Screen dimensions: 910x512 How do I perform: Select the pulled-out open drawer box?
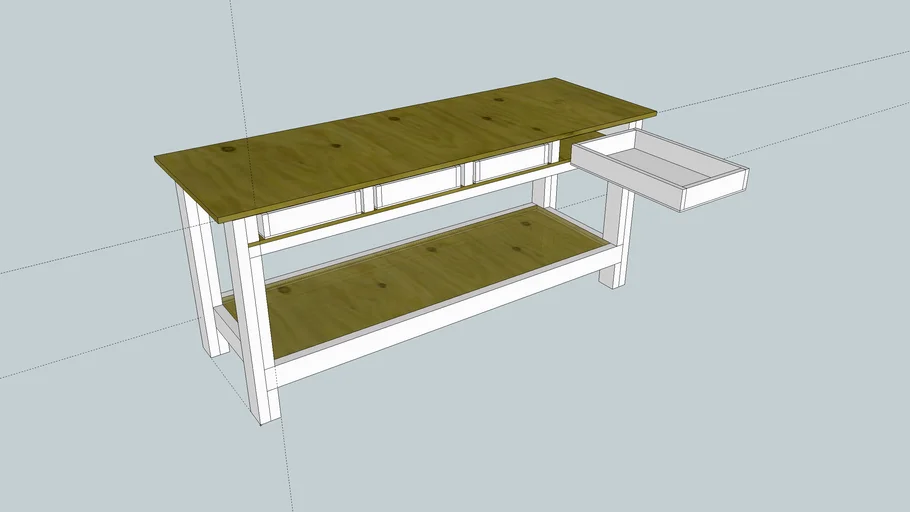coord(659,169)
